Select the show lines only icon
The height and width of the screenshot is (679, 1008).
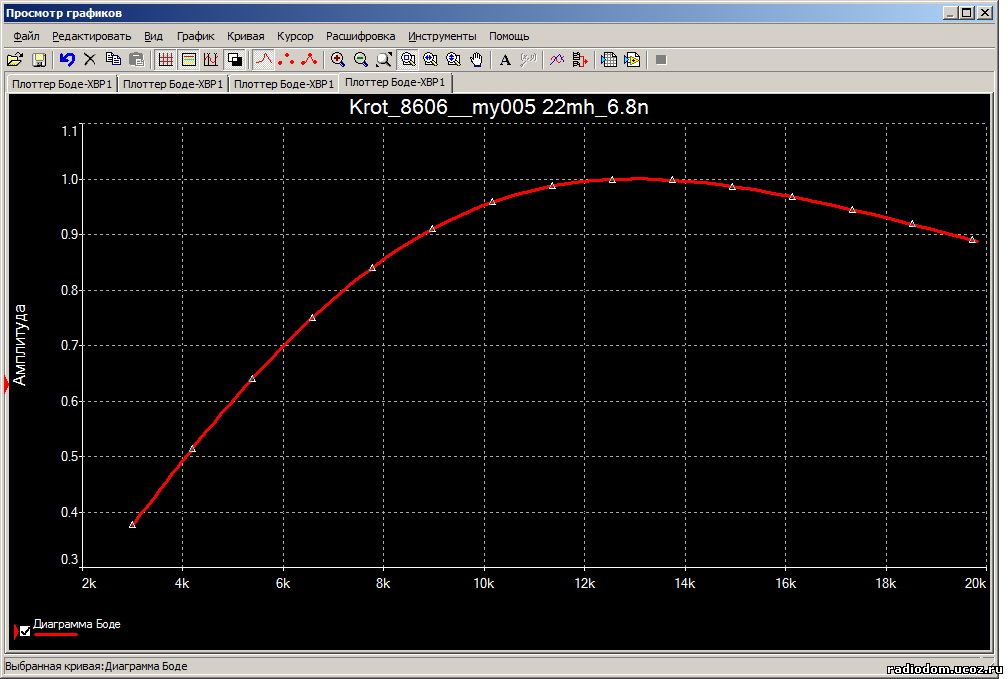(263, 60)
